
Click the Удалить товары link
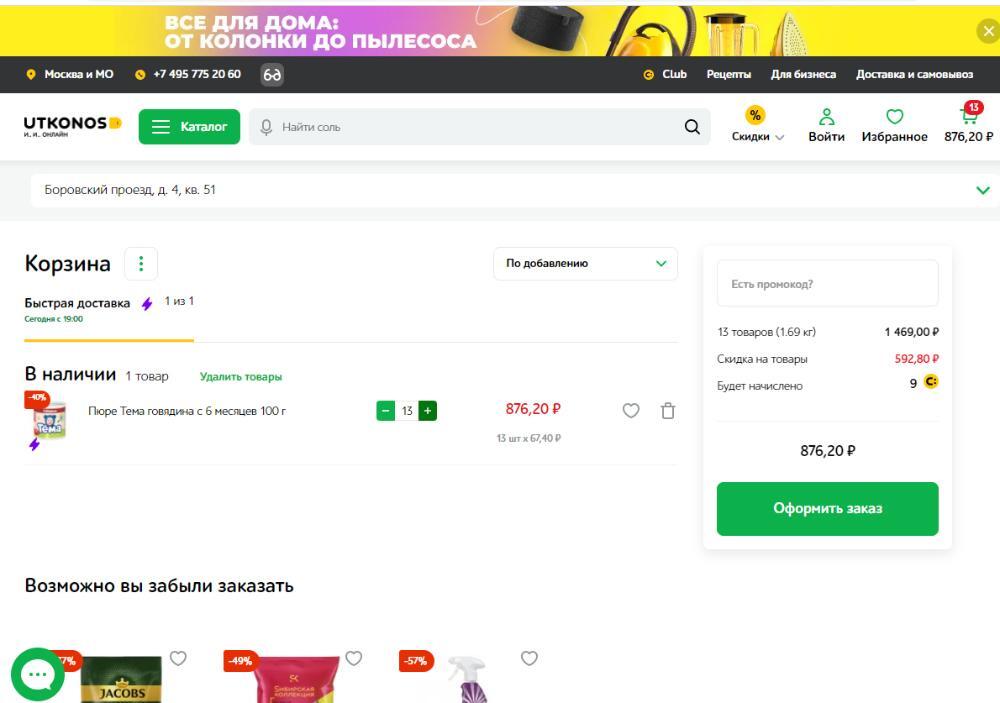click(x=241, y=377)
